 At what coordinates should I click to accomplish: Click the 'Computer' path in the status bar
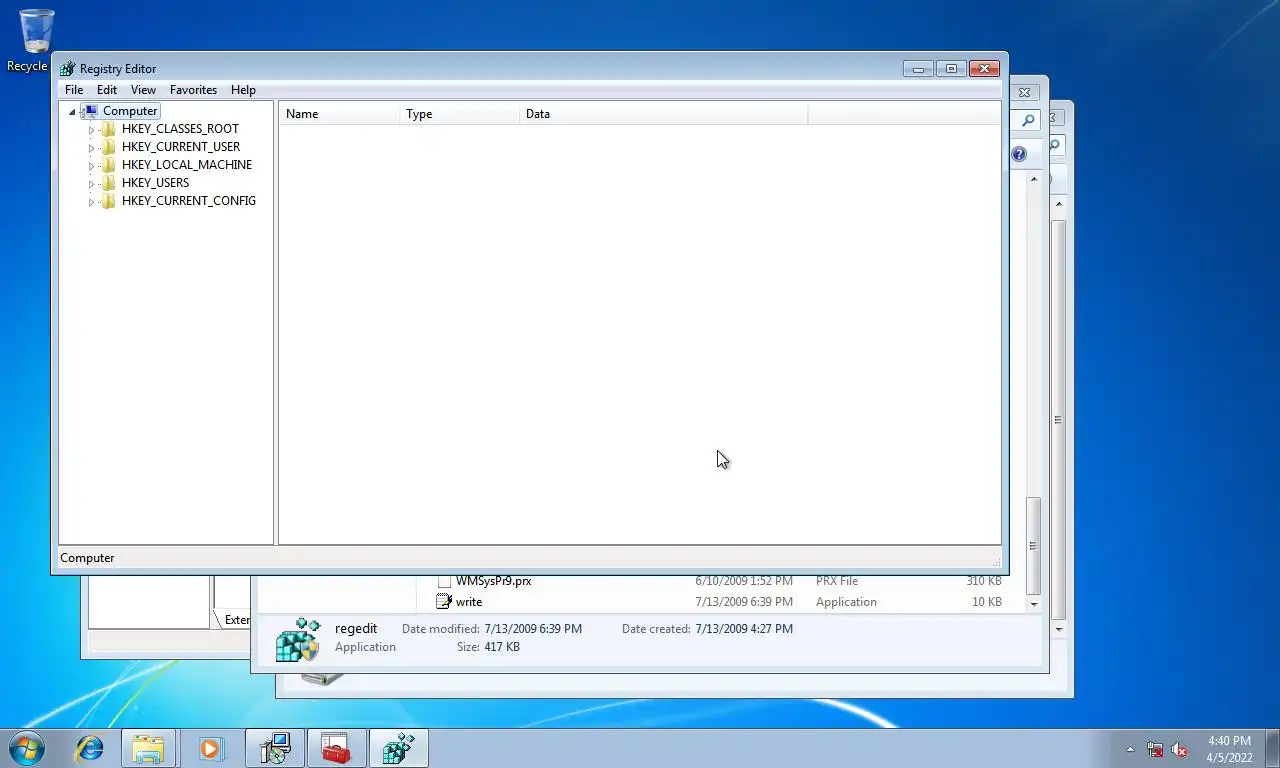(x=87, y=558)
